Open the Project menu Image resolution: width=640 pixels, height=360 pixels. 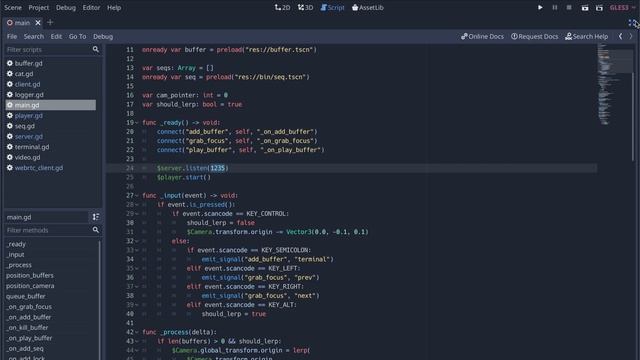pos(39,7)
